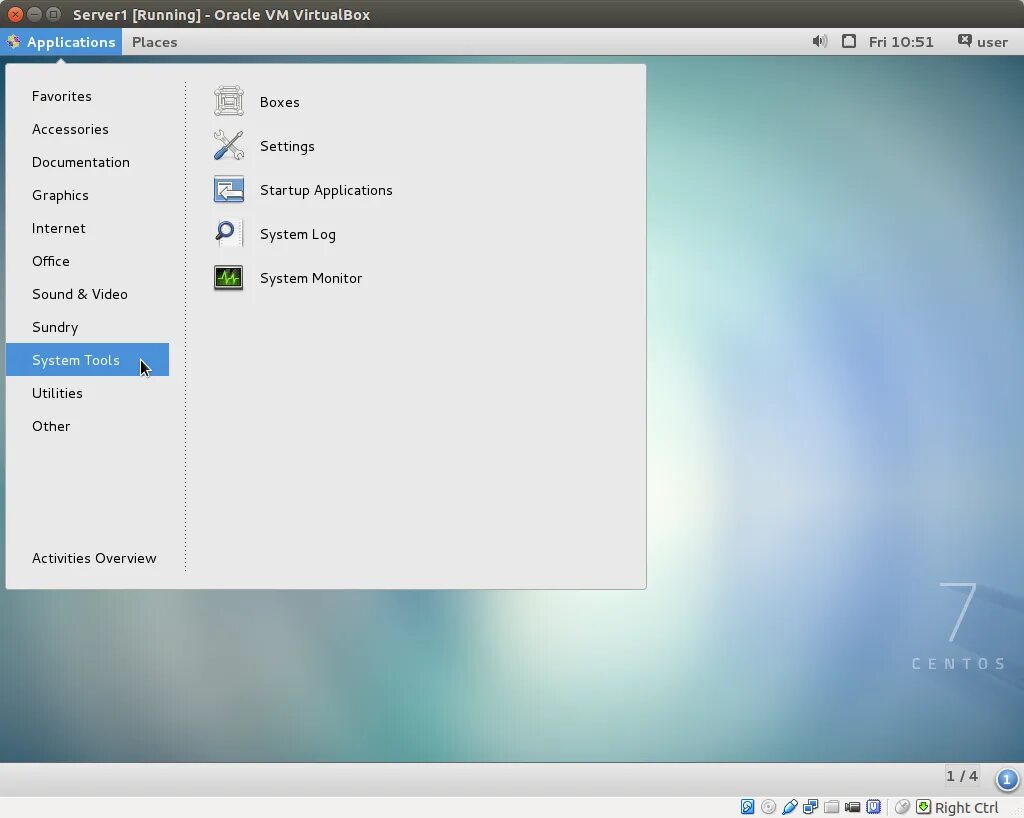Open System Log magnifier icon

point(229,234)
